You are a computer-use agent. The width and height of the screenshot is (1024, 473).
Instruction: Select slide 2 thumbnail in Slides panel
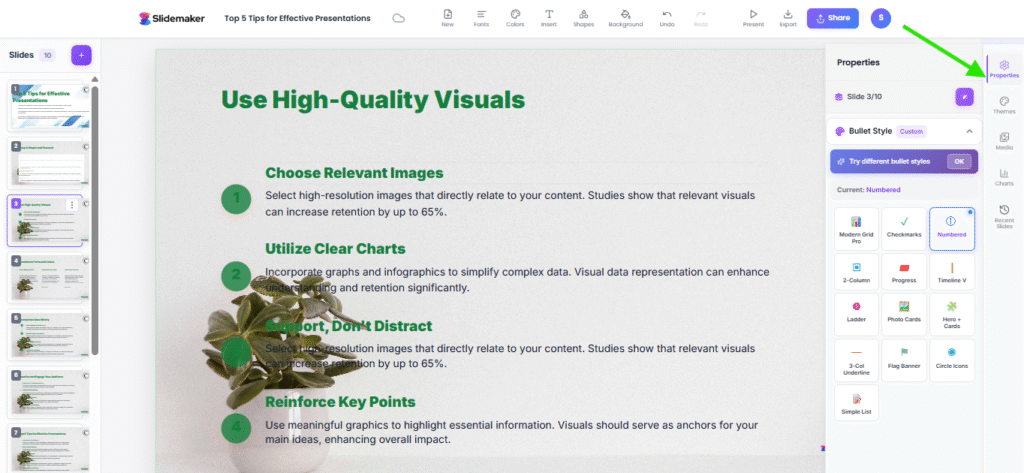pyautogui.click(x=47, y=163)
